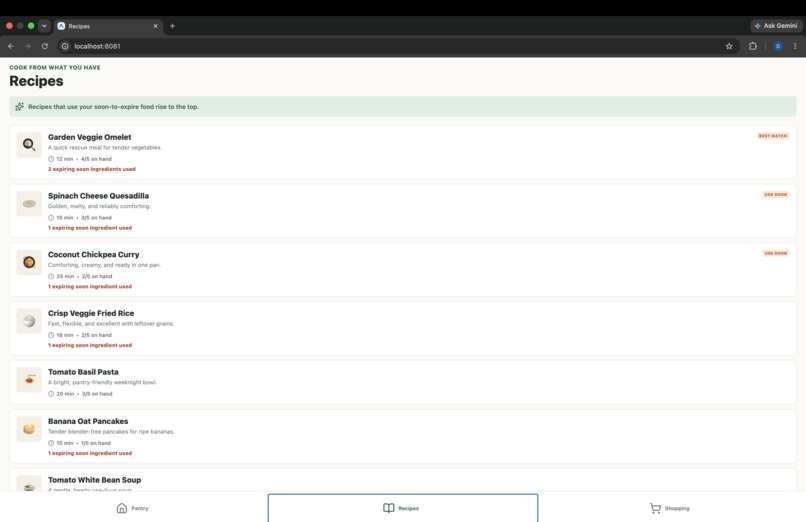Screen dimensions: 806x522
Task: Click 'Fast, flexible, and excellent with leftover grains' text
Action: tap(111, 324)
